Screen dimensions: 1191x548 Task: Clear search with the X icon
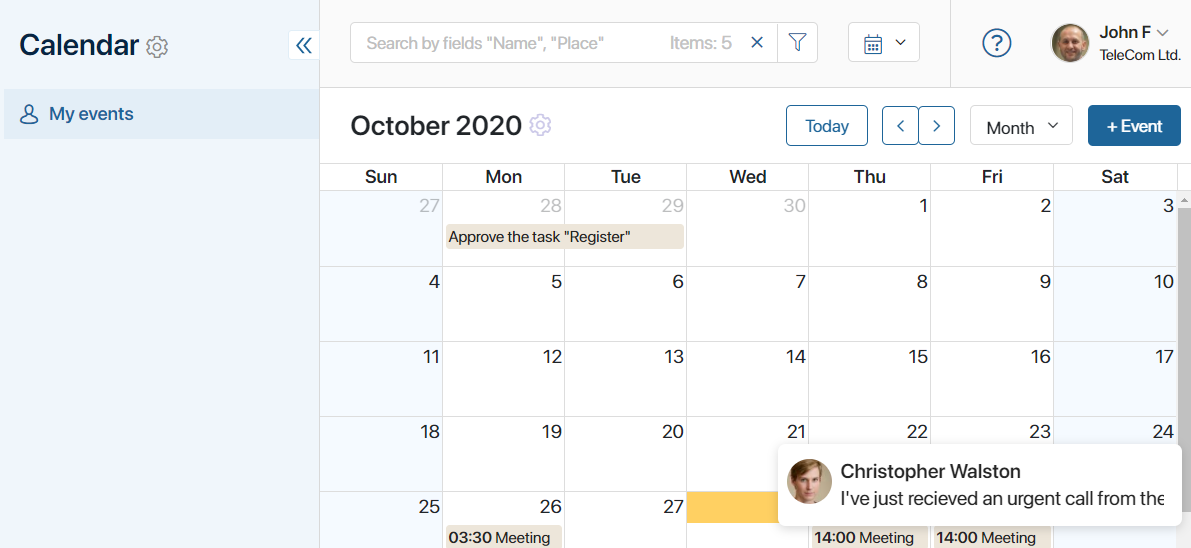(x=757, y=43)
